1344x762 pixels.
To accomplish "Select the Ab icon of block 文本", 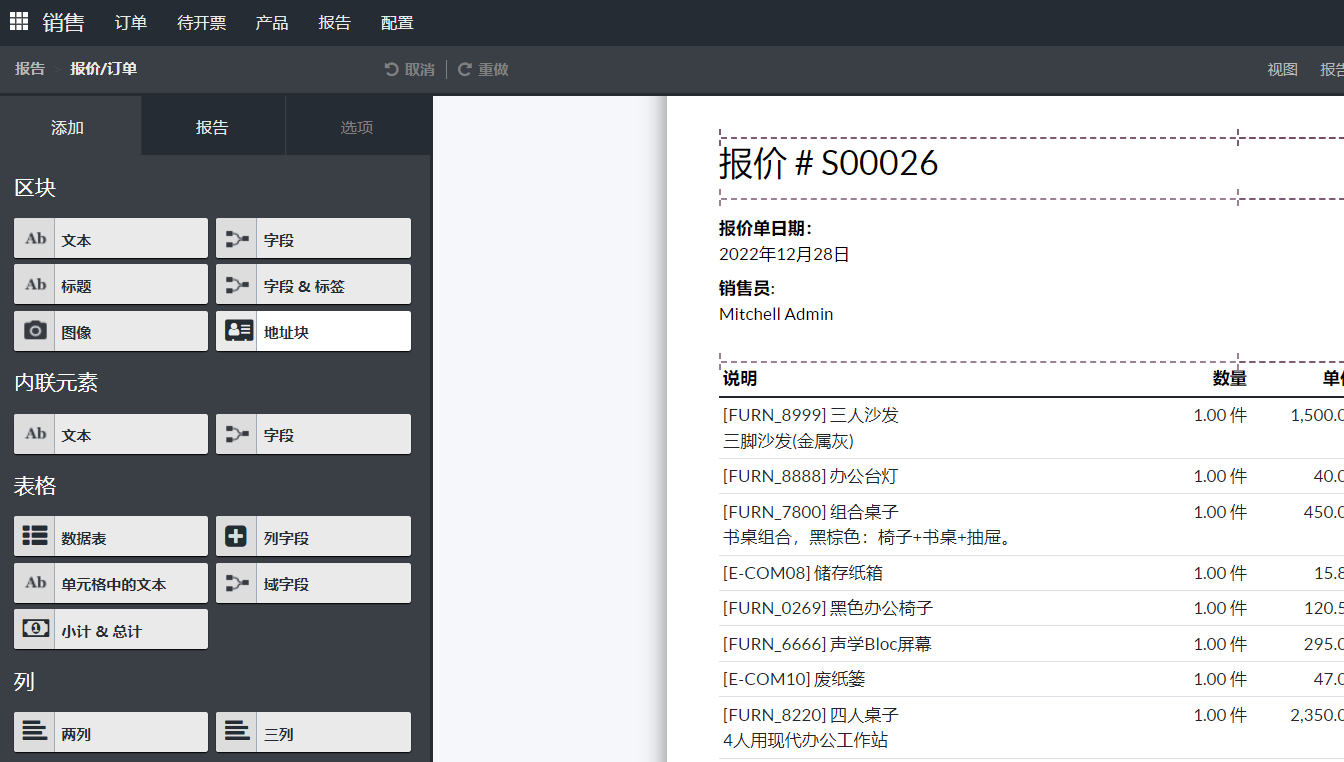I will coord(35,239).
